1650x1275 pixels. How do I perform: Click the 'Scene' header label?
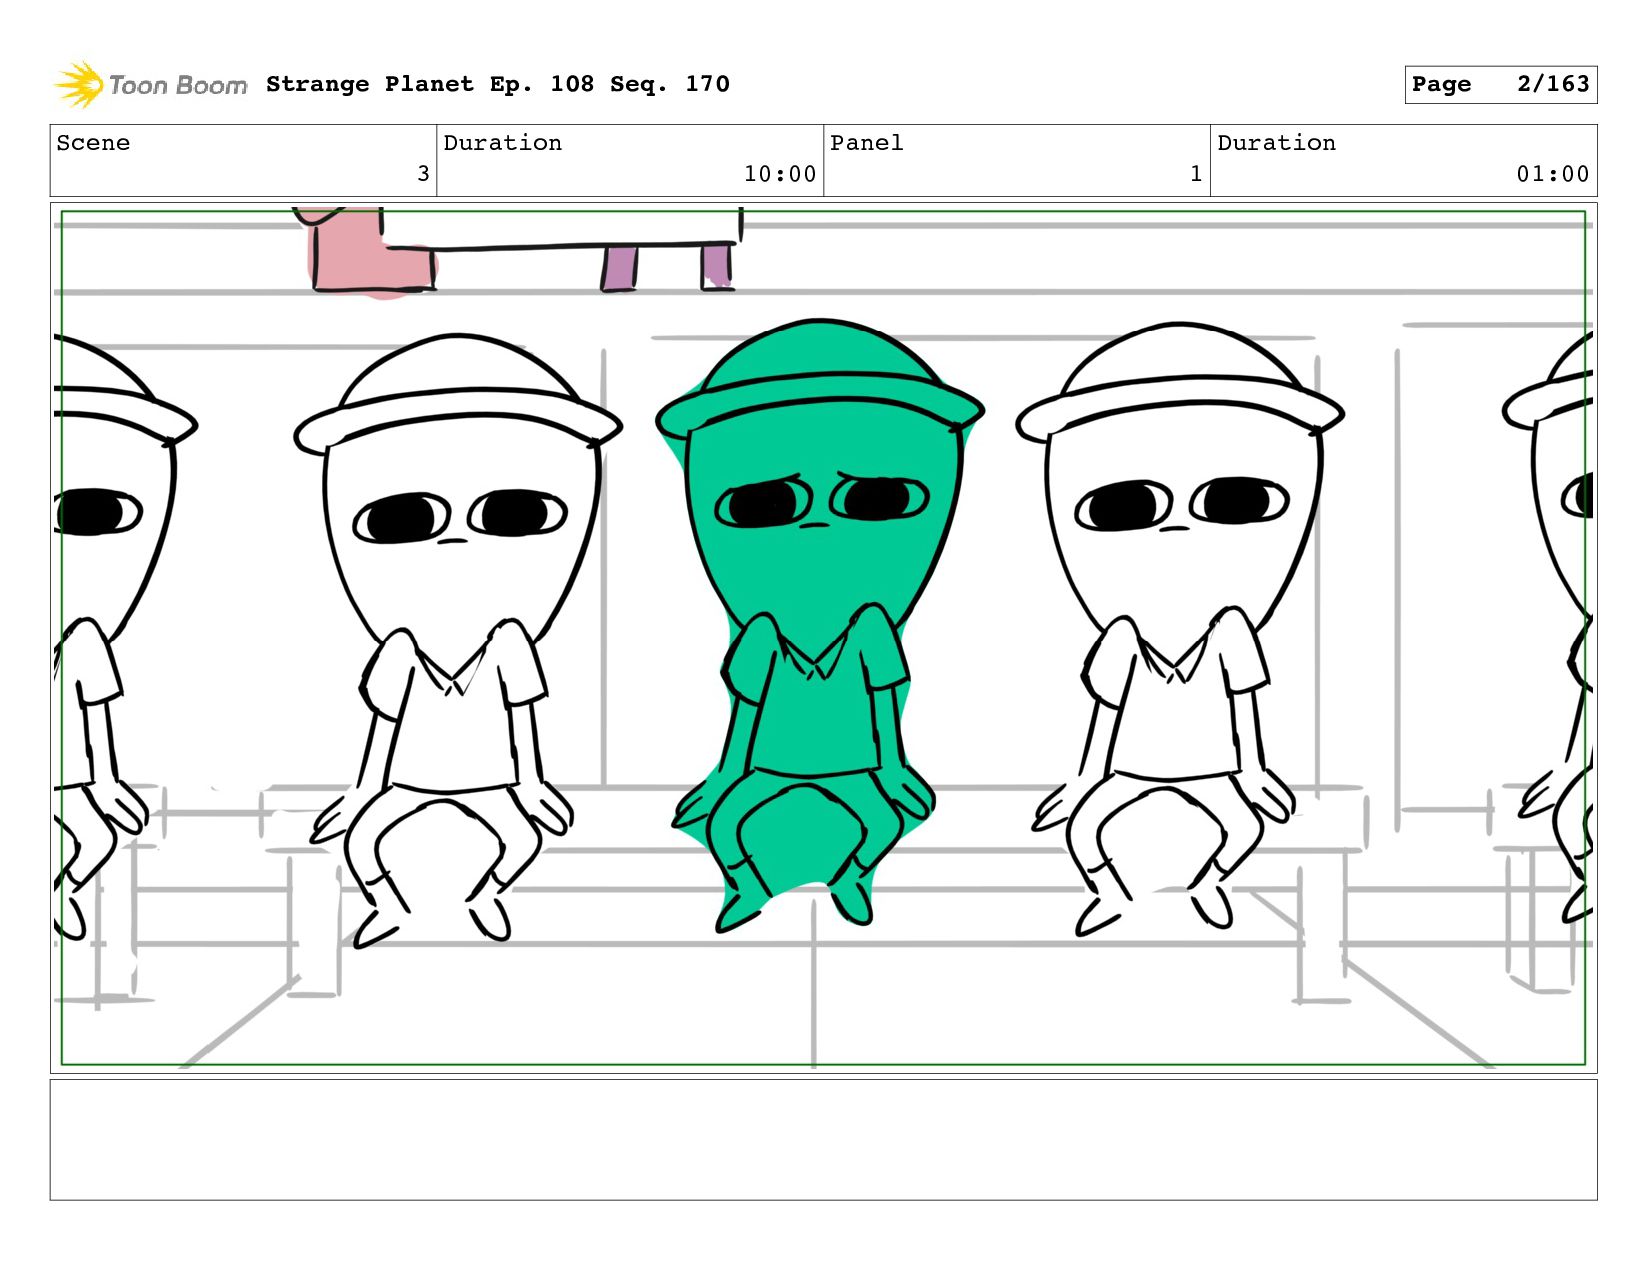(x=93, y=143)
